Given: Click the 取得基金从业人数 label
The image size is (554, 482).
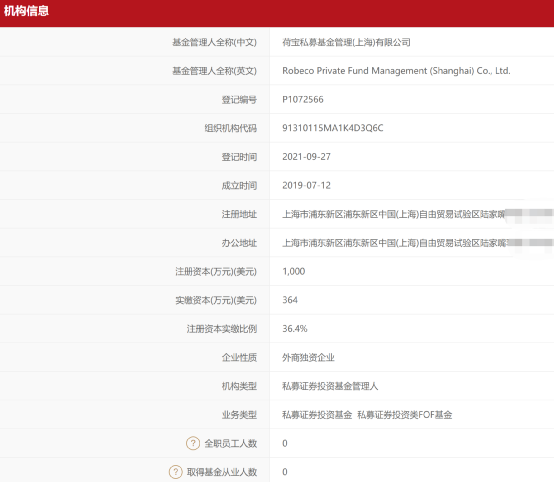Looking at the screenshot, I should 222,472.
